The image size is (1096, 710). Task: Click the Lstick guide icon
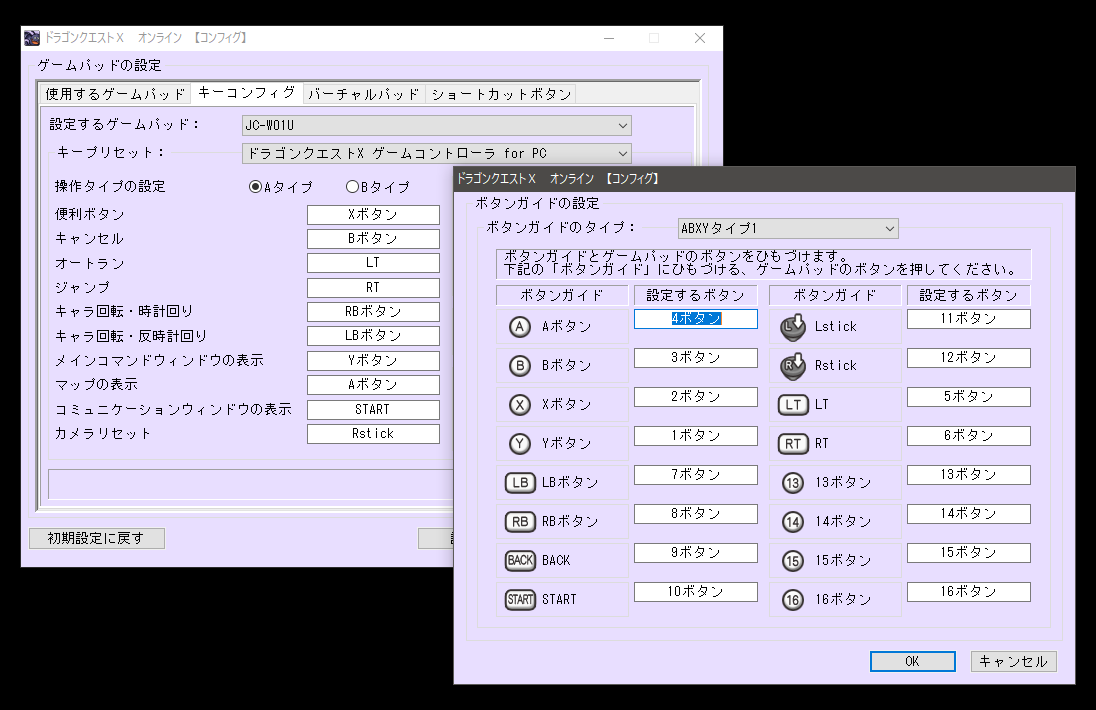click(793, 326)
